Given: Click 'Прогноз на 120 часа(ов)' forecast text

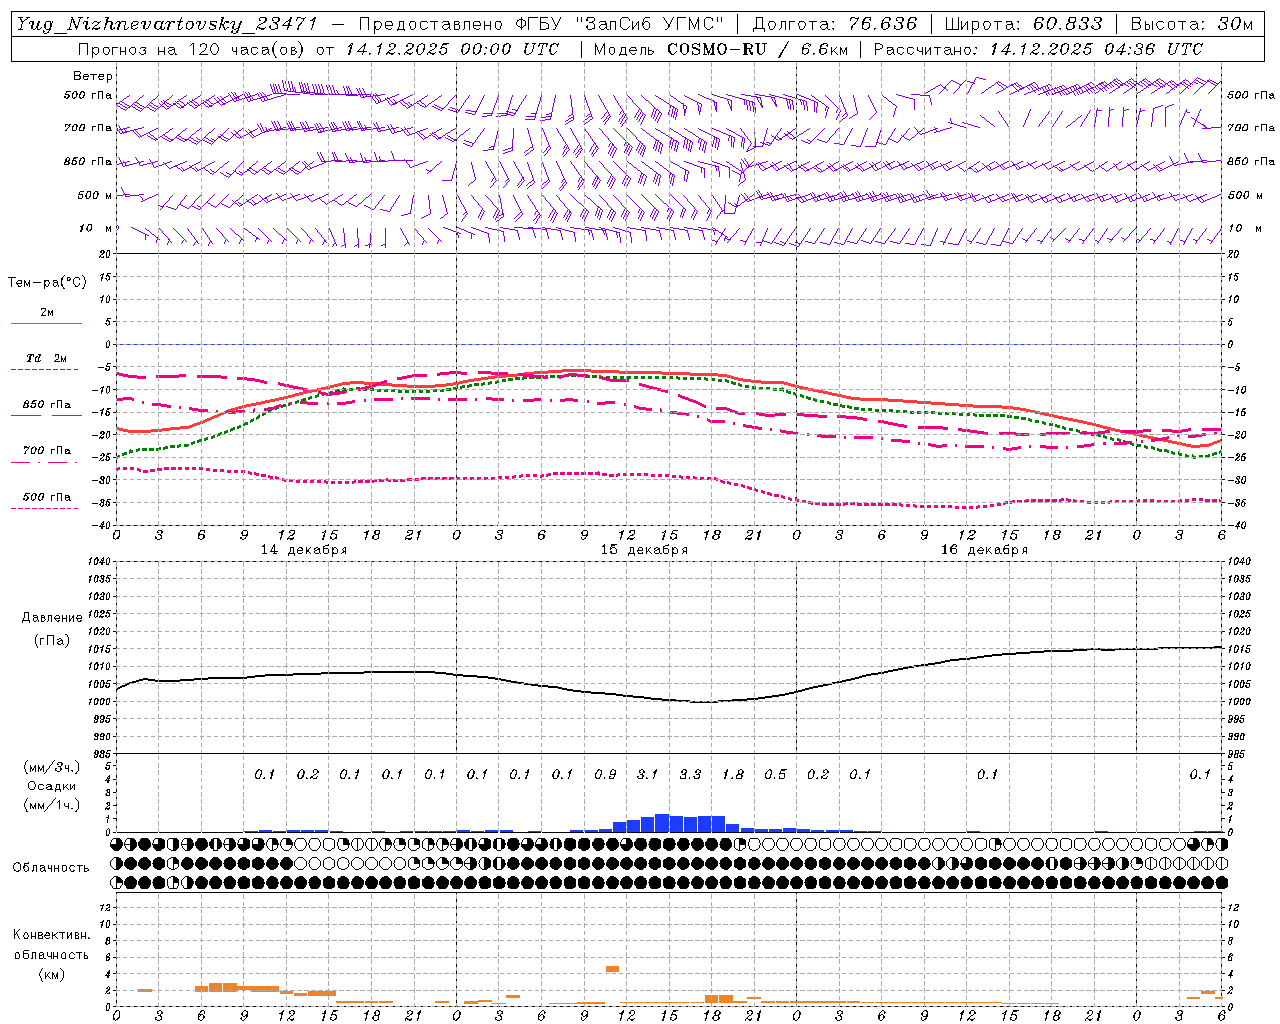Looking at the screenshot, I should coord(192,49).
